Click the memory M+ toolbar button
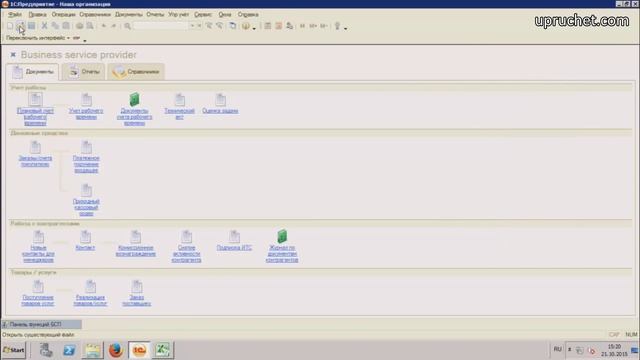 click(x=313, y=26)
